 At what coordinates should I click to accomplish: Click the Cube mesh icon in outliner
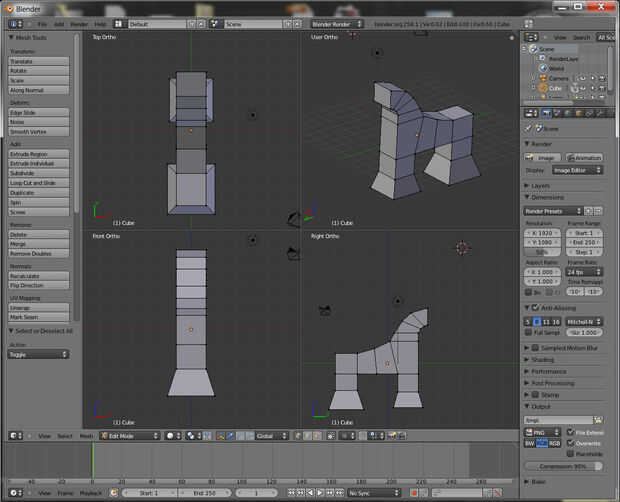pyautogui.click(x=541, y=88)
